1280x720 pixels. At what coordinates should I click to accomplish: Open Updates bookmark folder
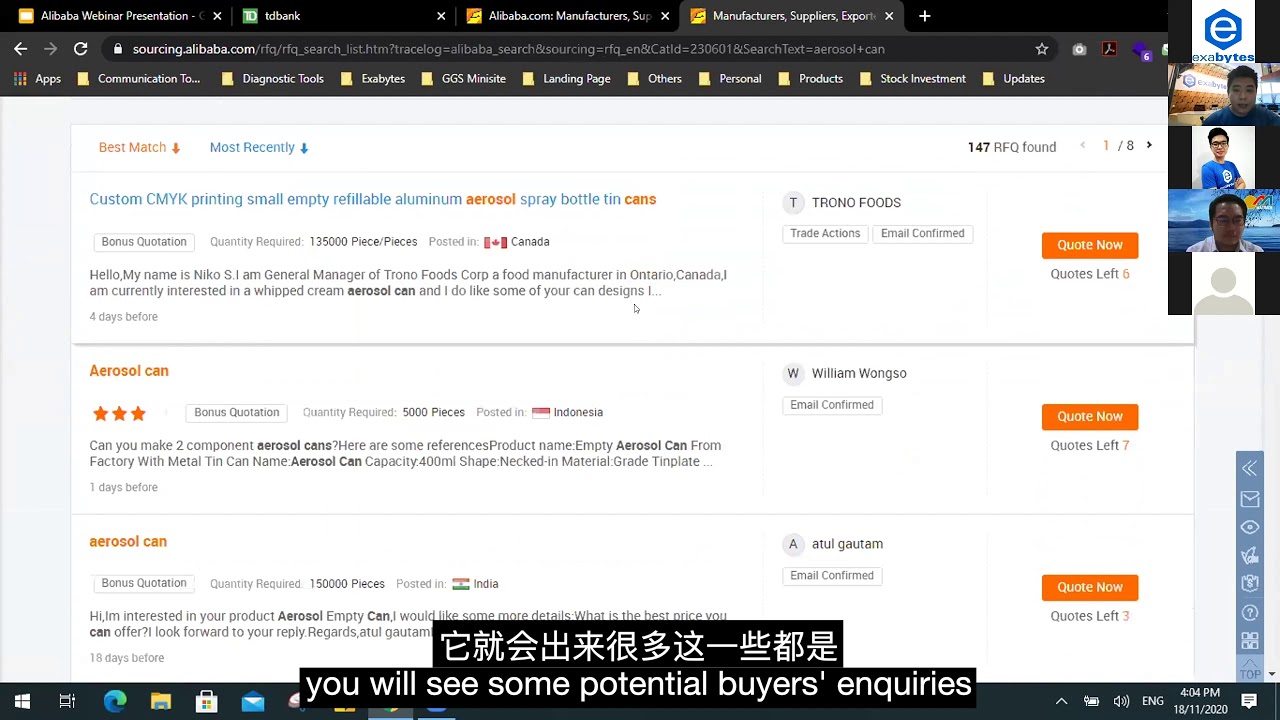1014,78
